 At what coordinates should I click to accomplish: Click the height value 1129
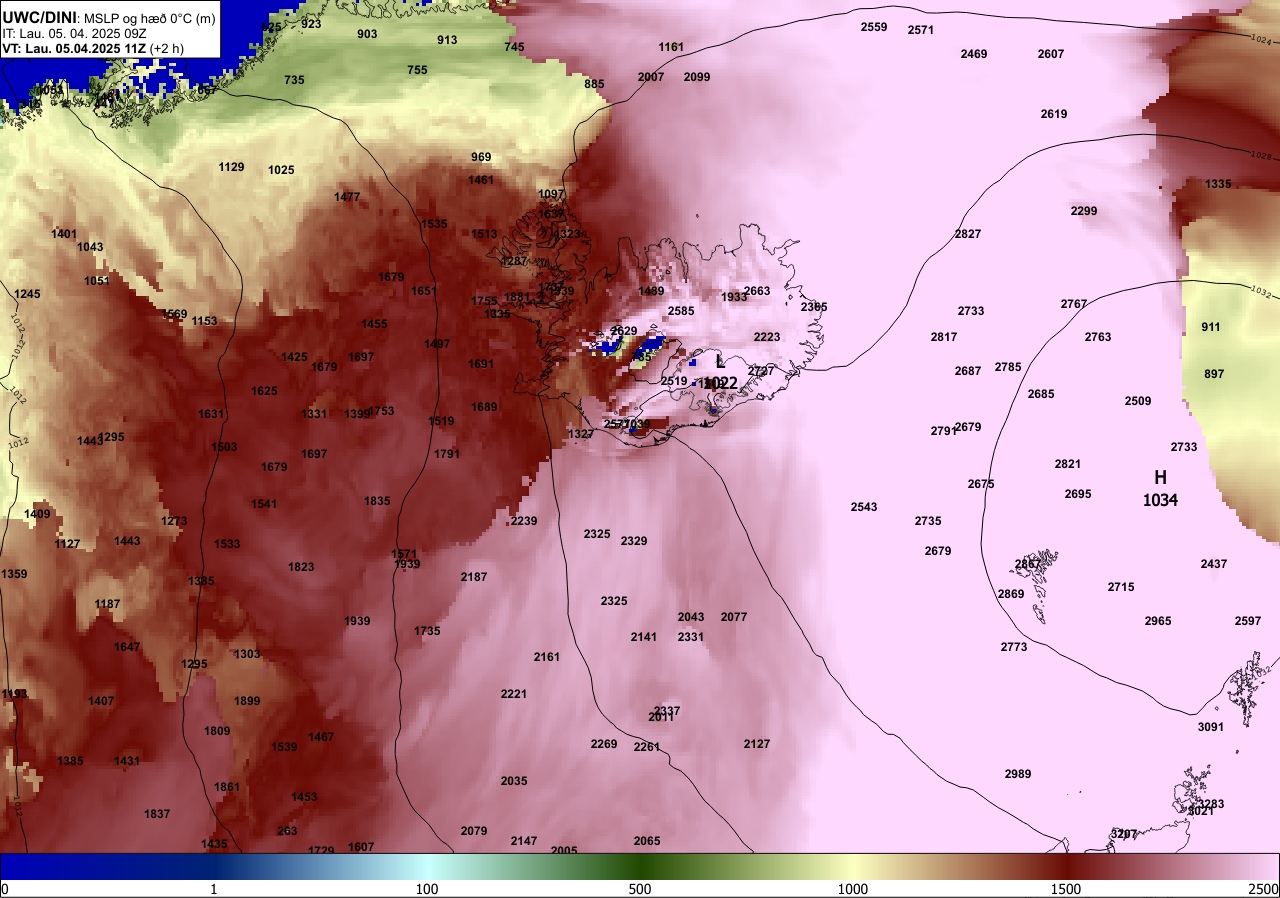coord(231,167)
